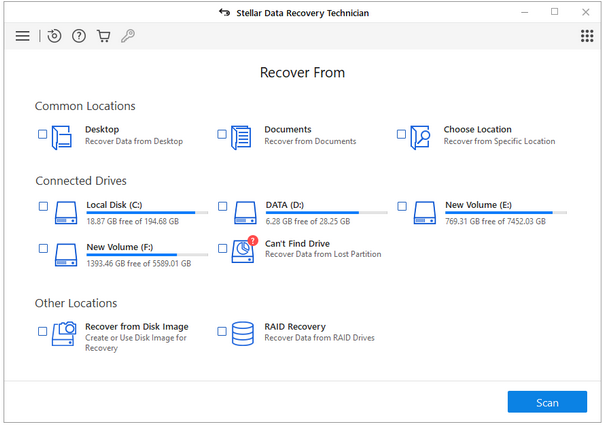The image size is (602, 425).
Task: Click the New Volume (E:) drive icon
Action: pyautogui.click(x=425, y=213)
